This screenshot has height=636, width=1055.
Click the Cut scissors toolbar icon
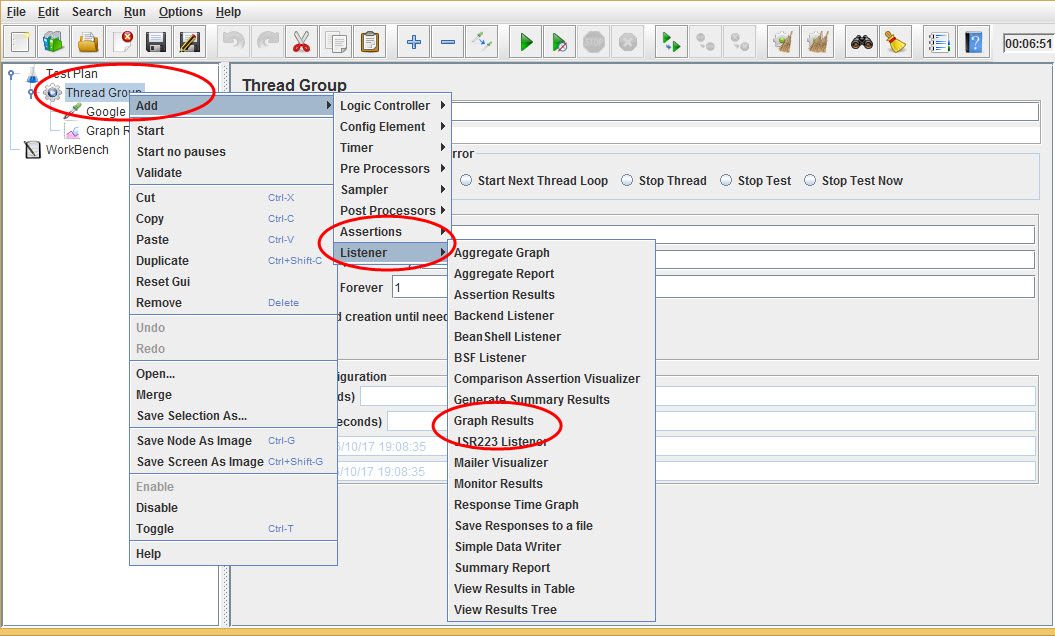[300, 42]
